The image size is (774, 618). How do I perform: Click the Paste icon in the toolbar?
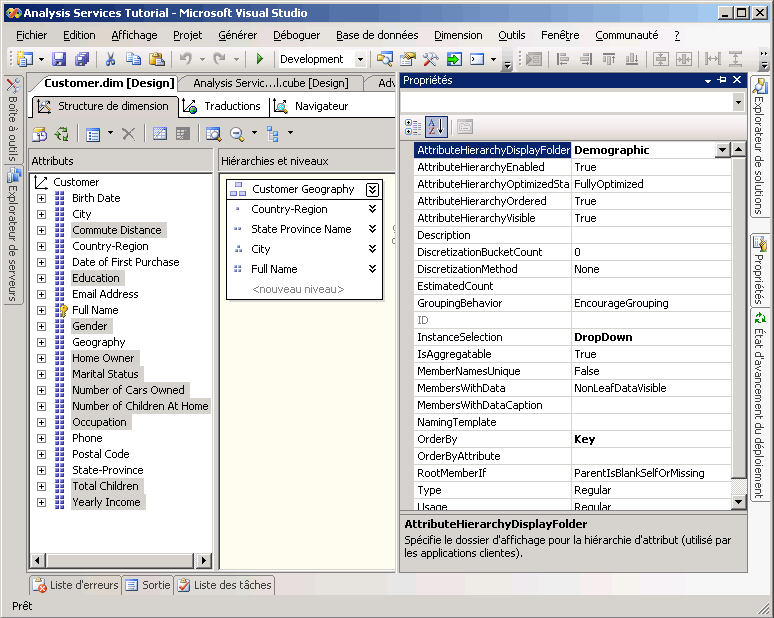[x=157, y=59]
